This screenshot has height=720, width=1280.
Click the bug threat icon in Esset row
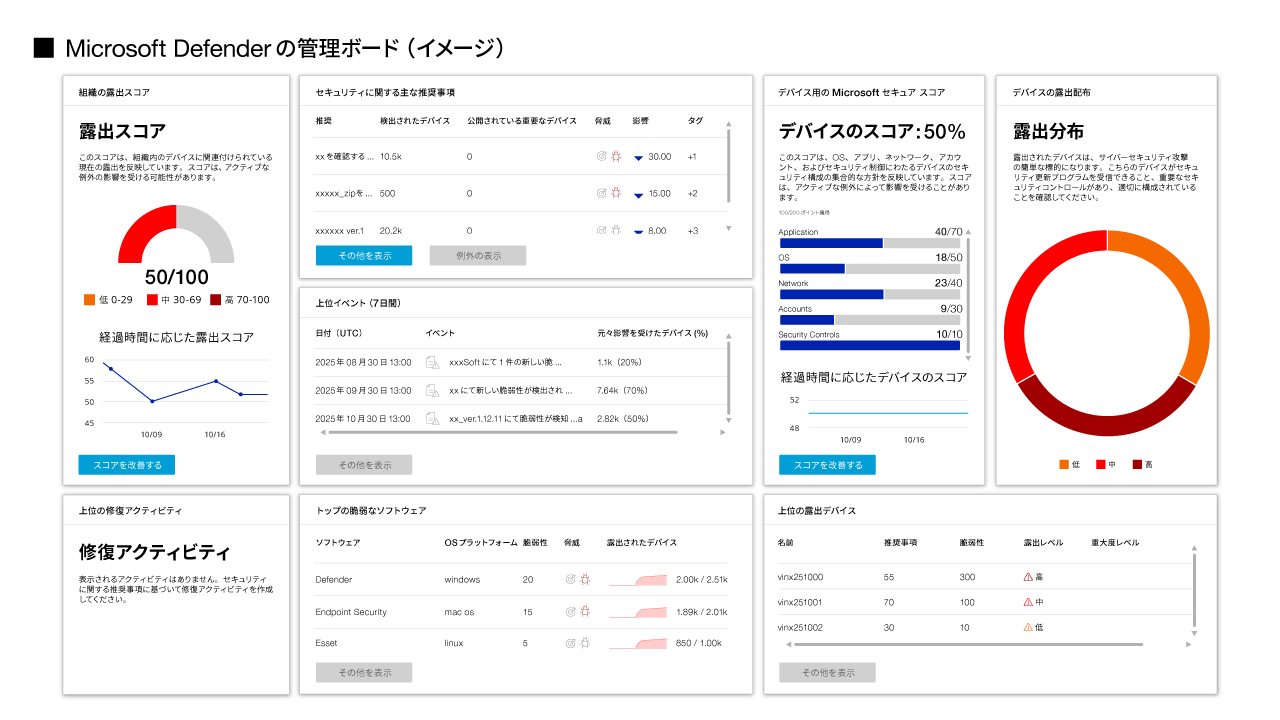point(585,643)
